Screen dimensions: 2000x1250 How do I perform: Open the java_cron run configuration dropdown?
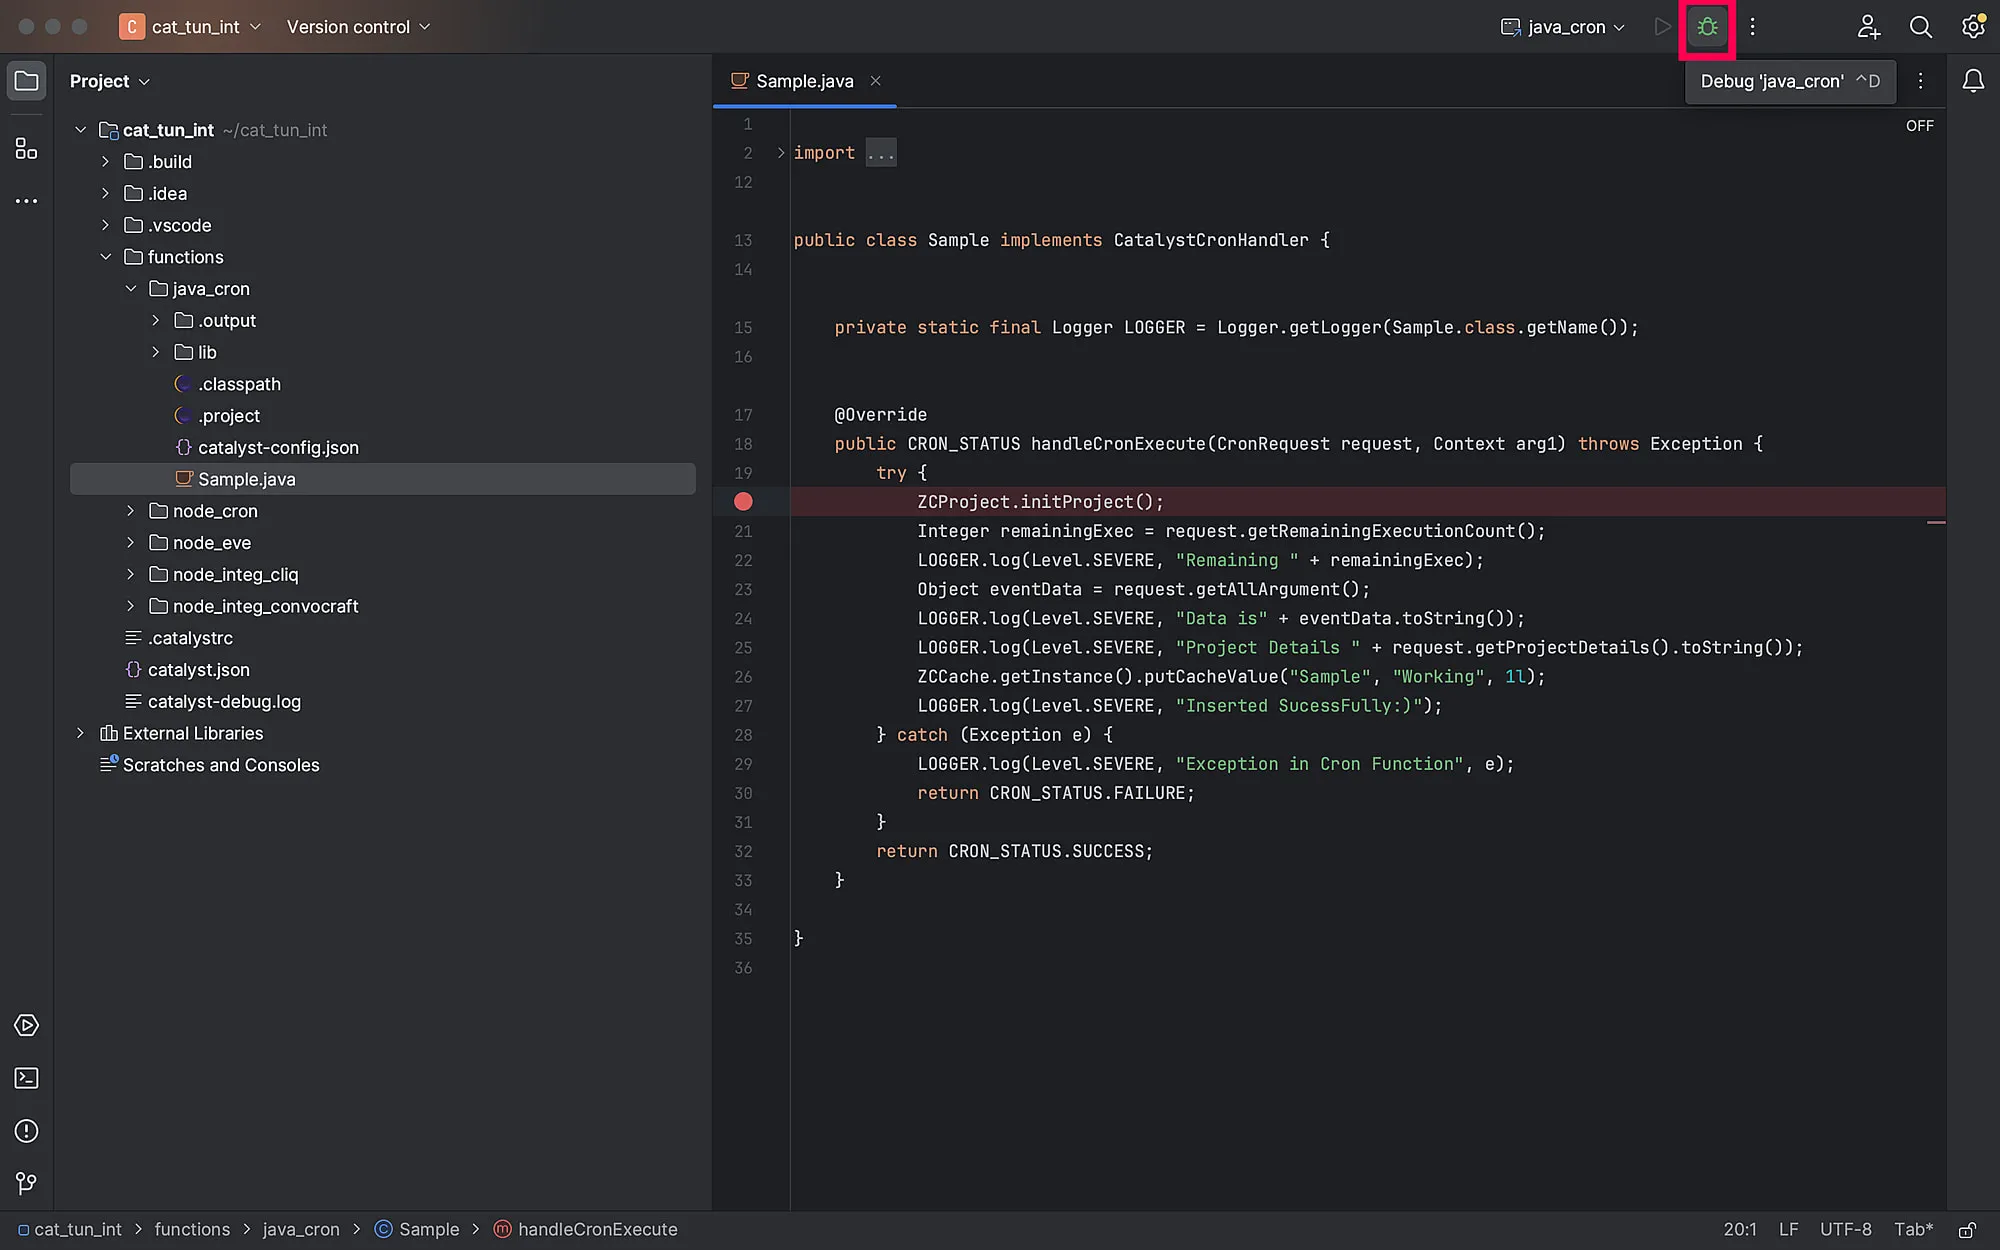[1563, 27]
